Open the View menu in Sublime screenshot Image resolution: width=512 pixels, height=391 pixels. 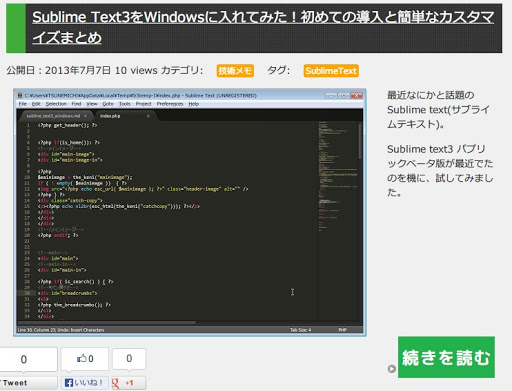(x=92, y=104)
